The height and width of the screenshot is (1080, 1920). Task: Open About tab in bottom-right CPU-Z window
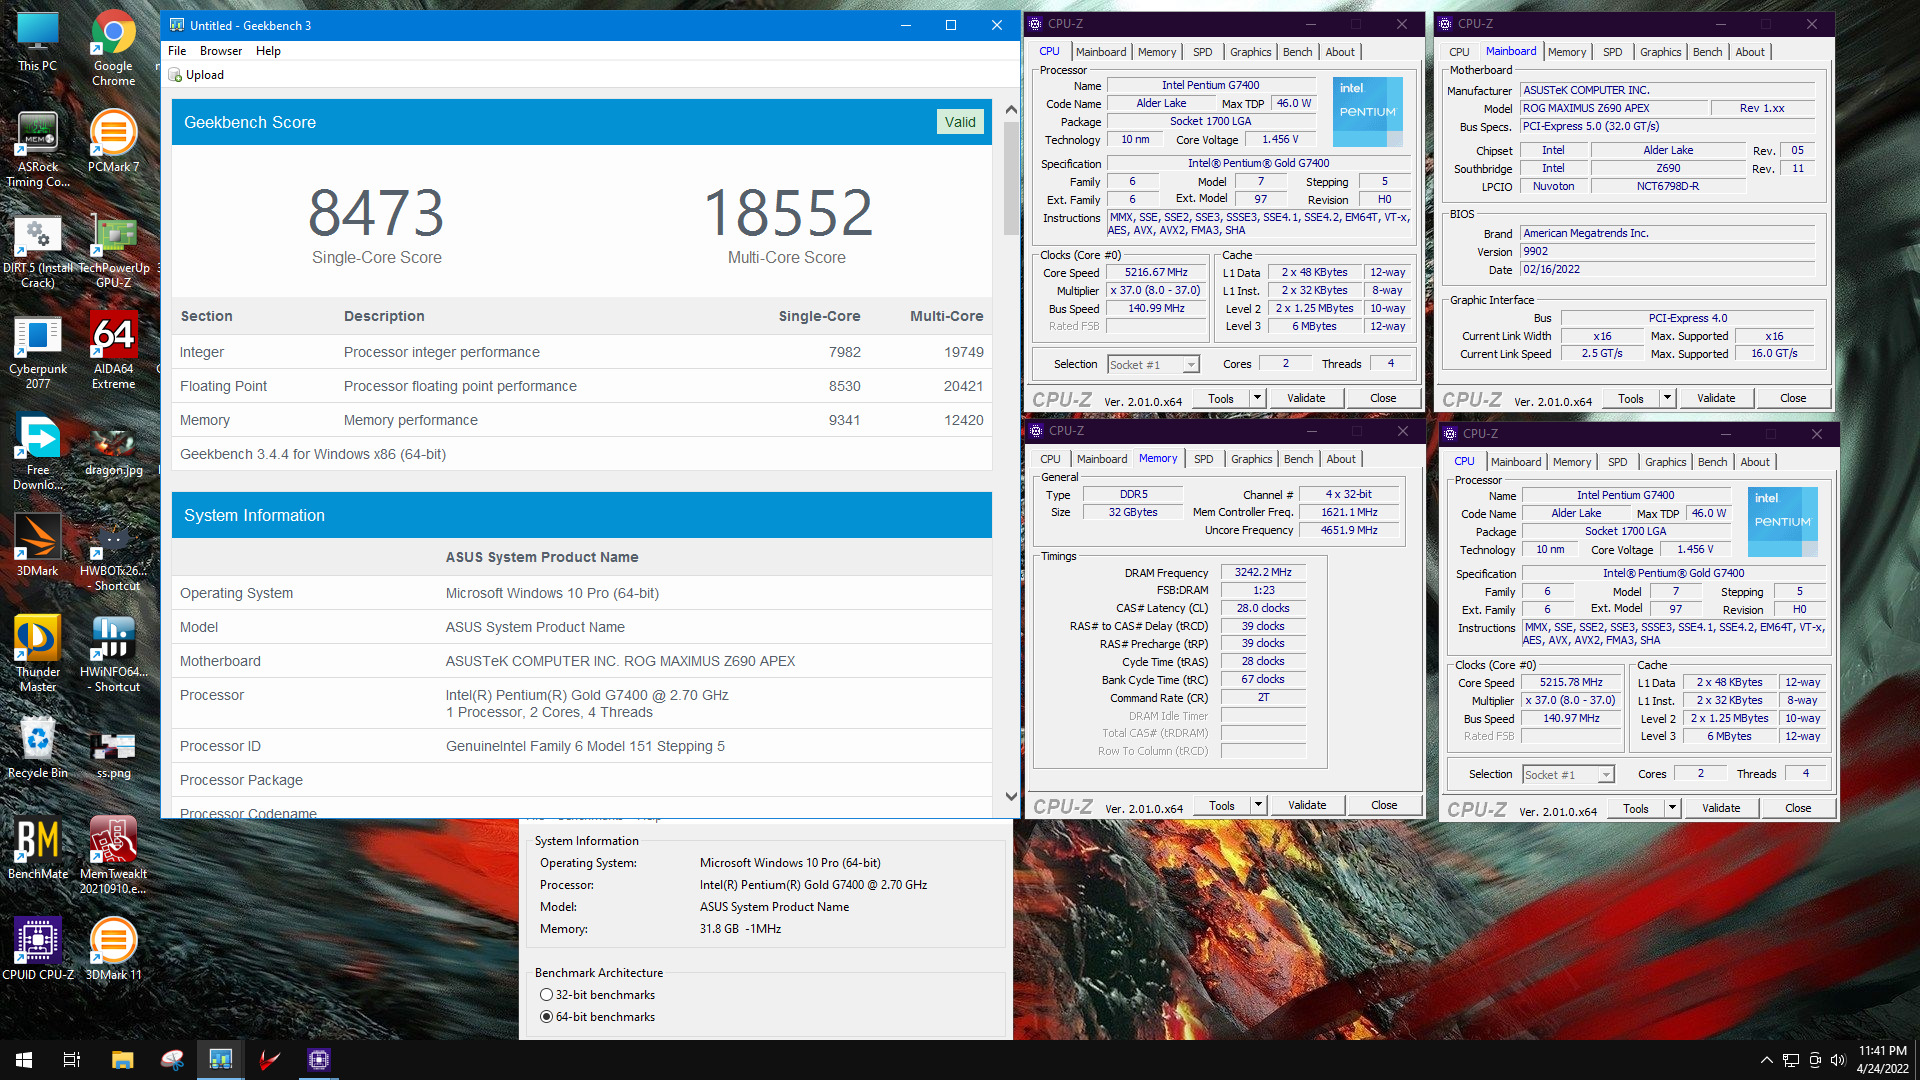(x=1755, y=462)
